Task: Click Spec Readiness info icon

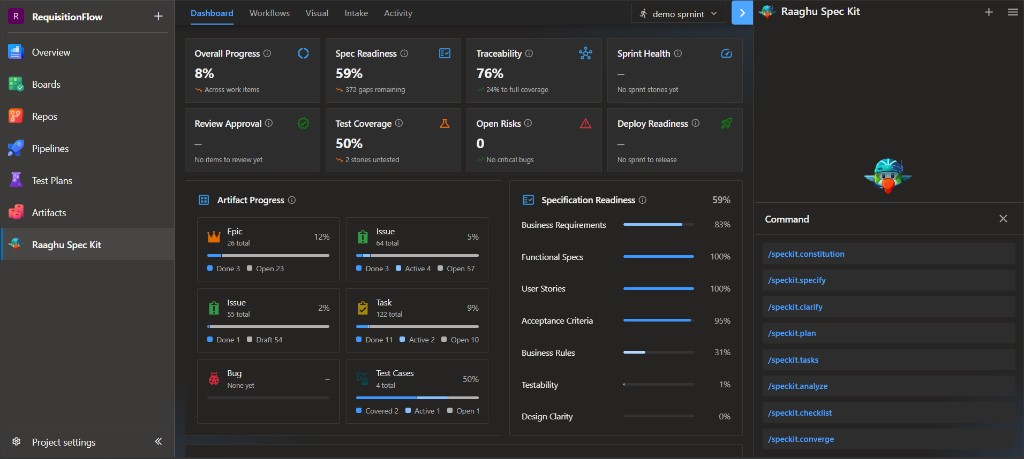Action: point(404,54)
